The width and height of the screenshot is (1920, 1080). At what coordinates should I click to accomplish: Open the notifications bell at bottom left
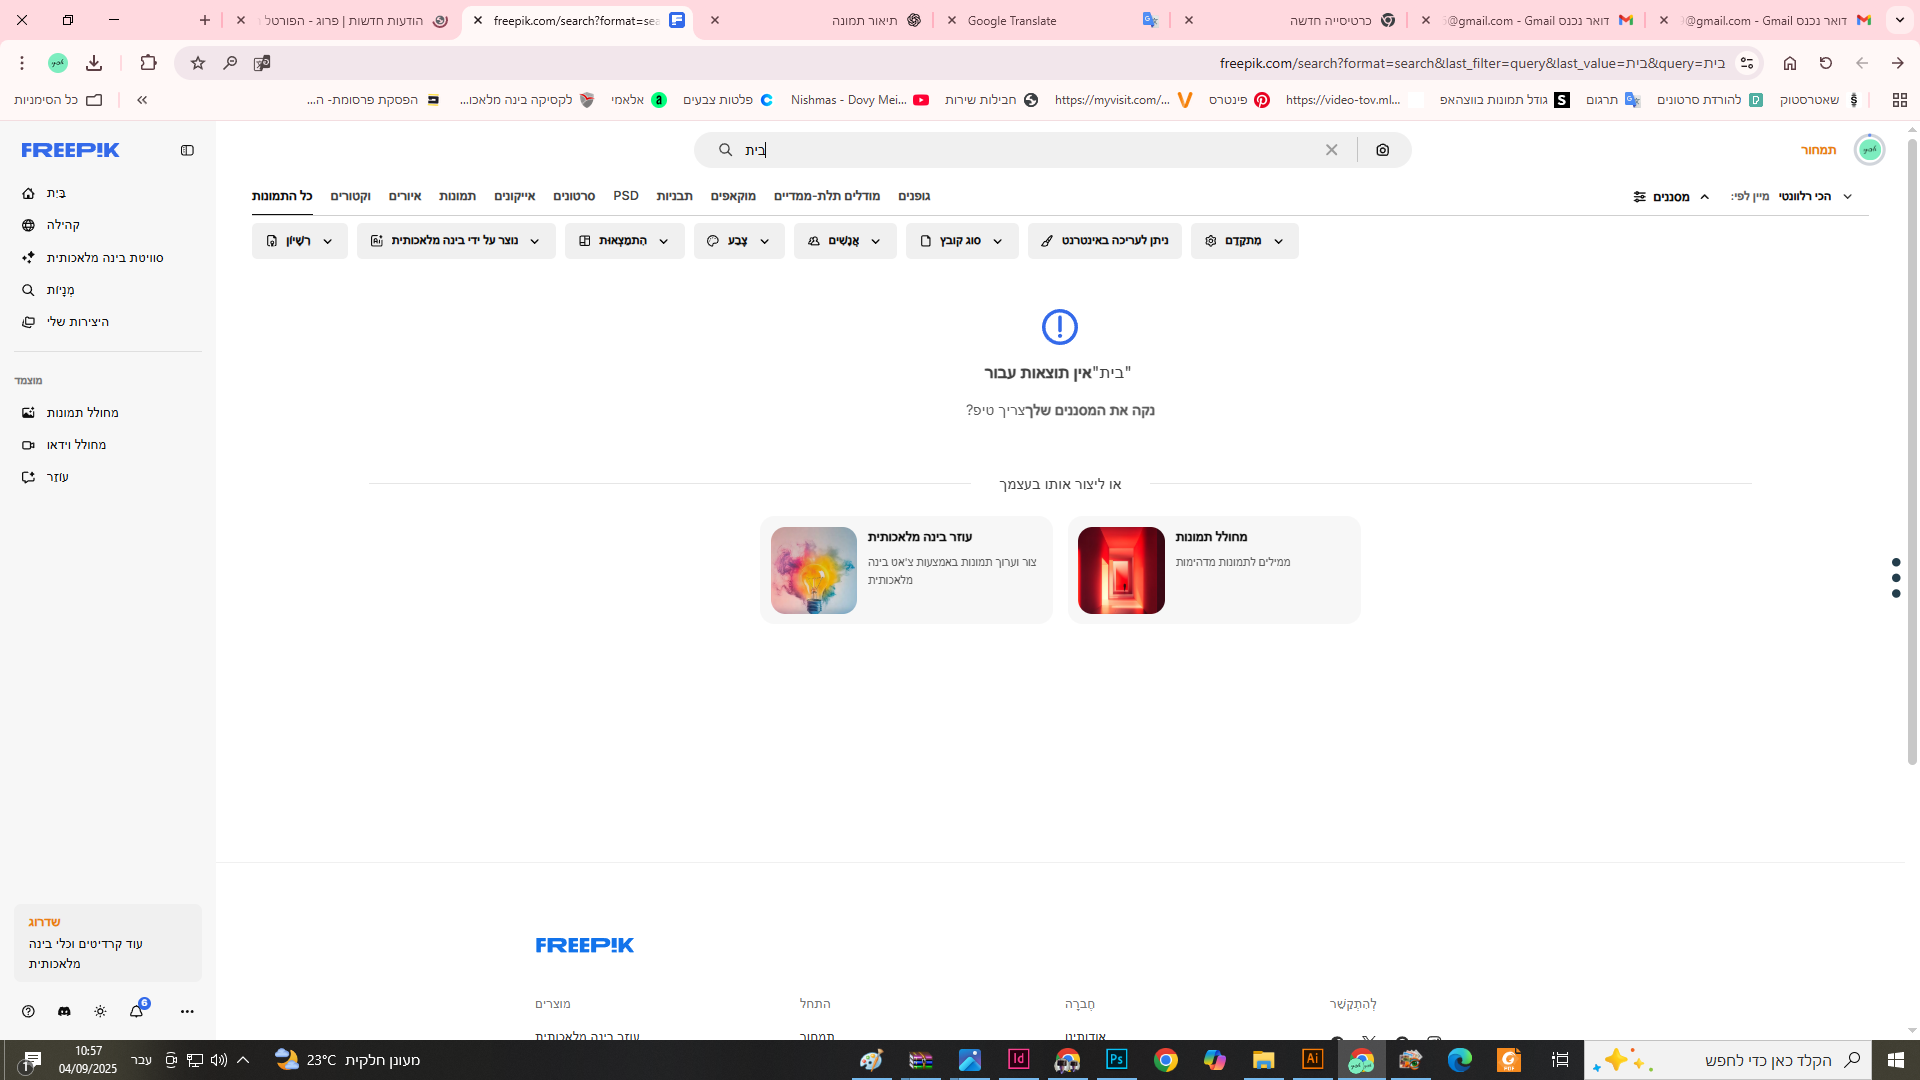click(137, 1011)
